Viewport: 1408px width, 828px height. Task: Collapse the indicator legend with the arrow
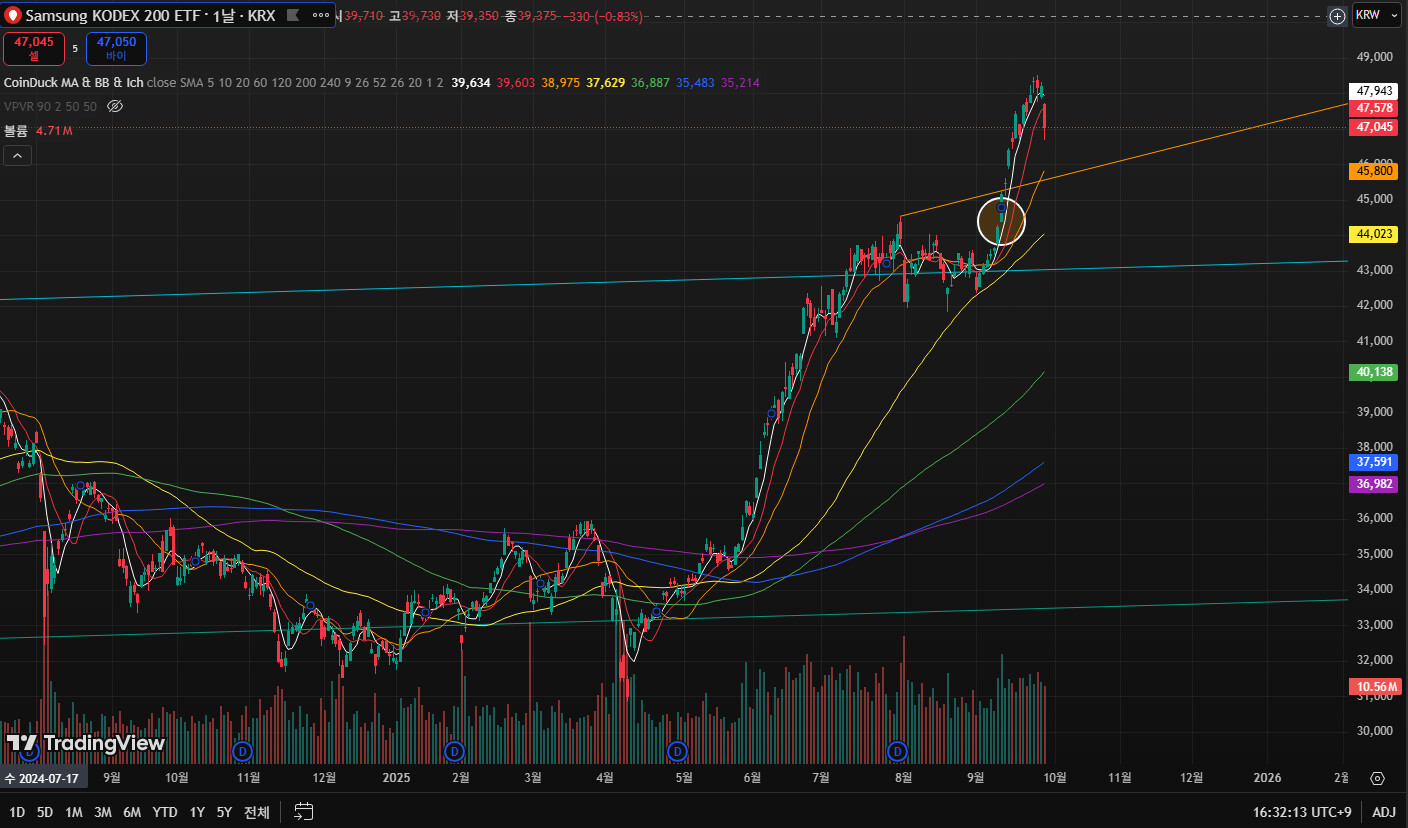pos(18,155)
